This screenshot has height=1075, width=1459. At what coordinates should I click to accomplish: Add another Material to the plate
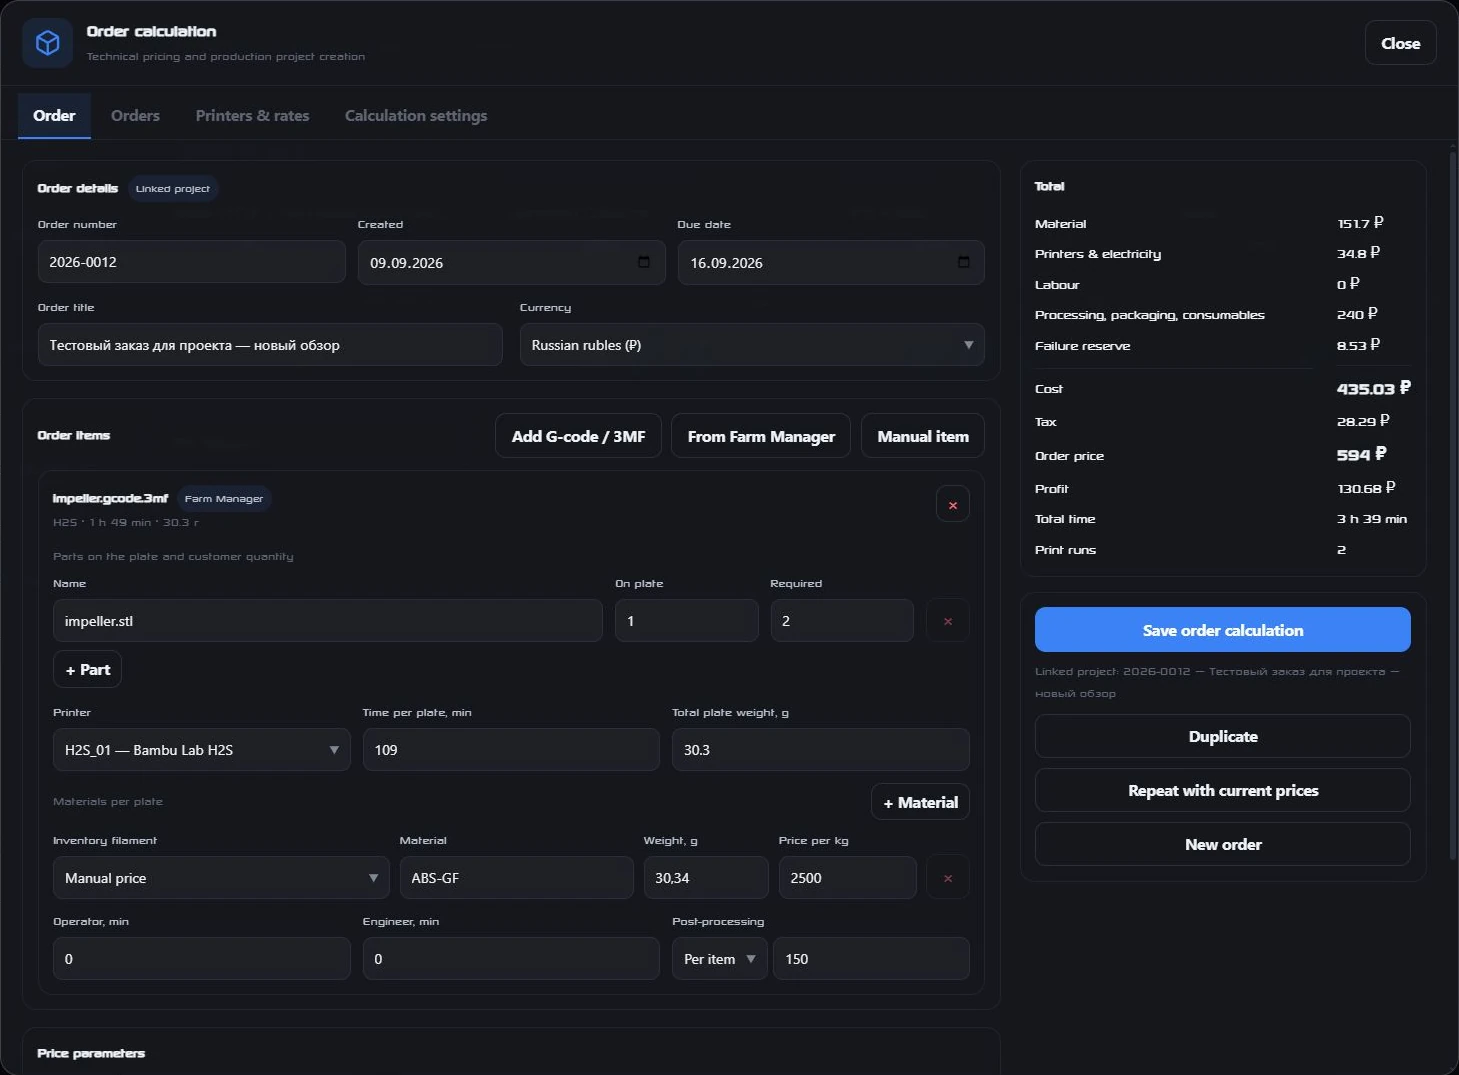[x=920, y=802]
